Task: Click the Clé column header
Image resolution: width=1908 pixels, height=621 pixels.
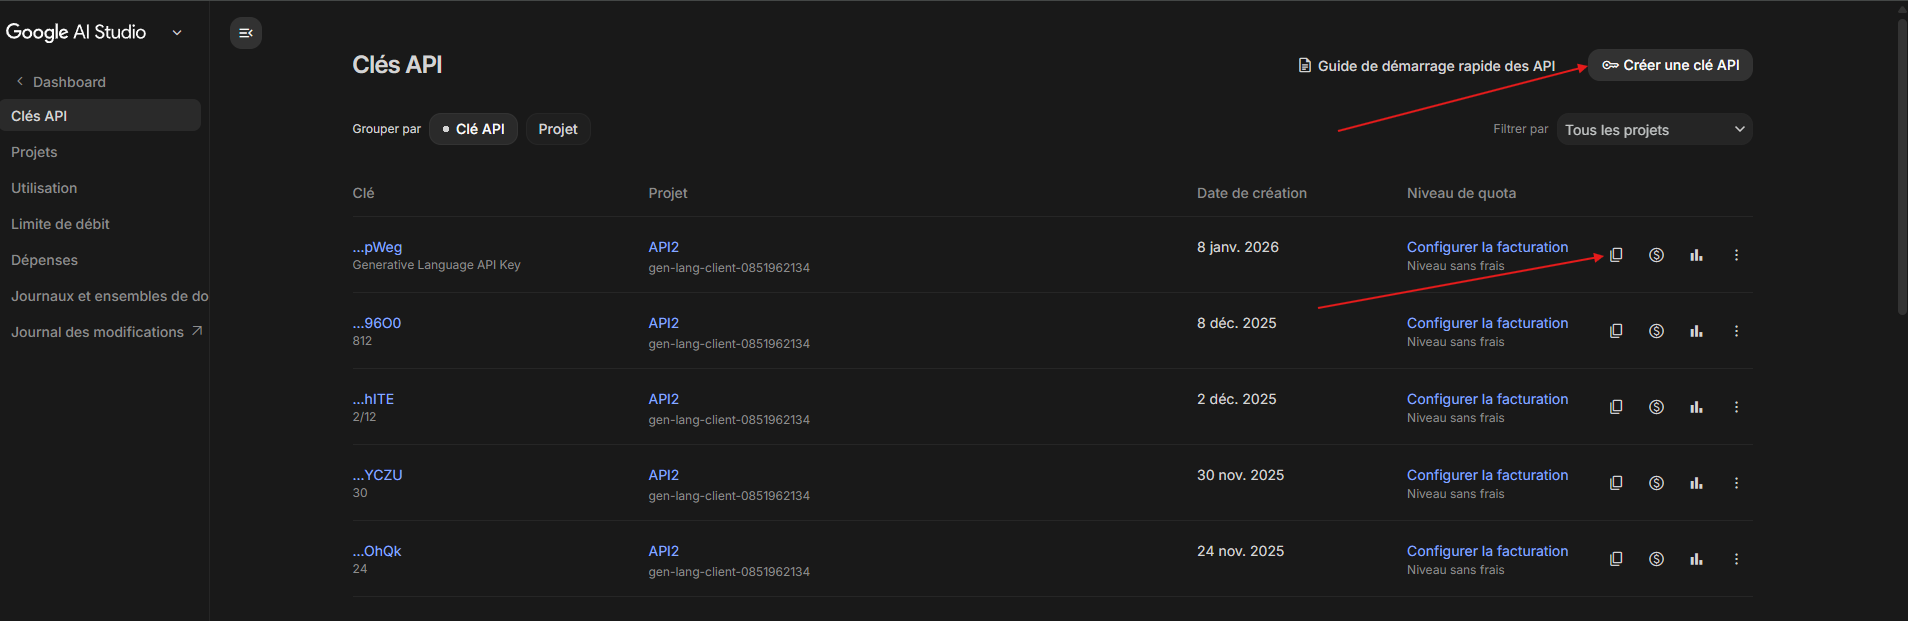Action: pyautogui.click(x=363, y=193)
